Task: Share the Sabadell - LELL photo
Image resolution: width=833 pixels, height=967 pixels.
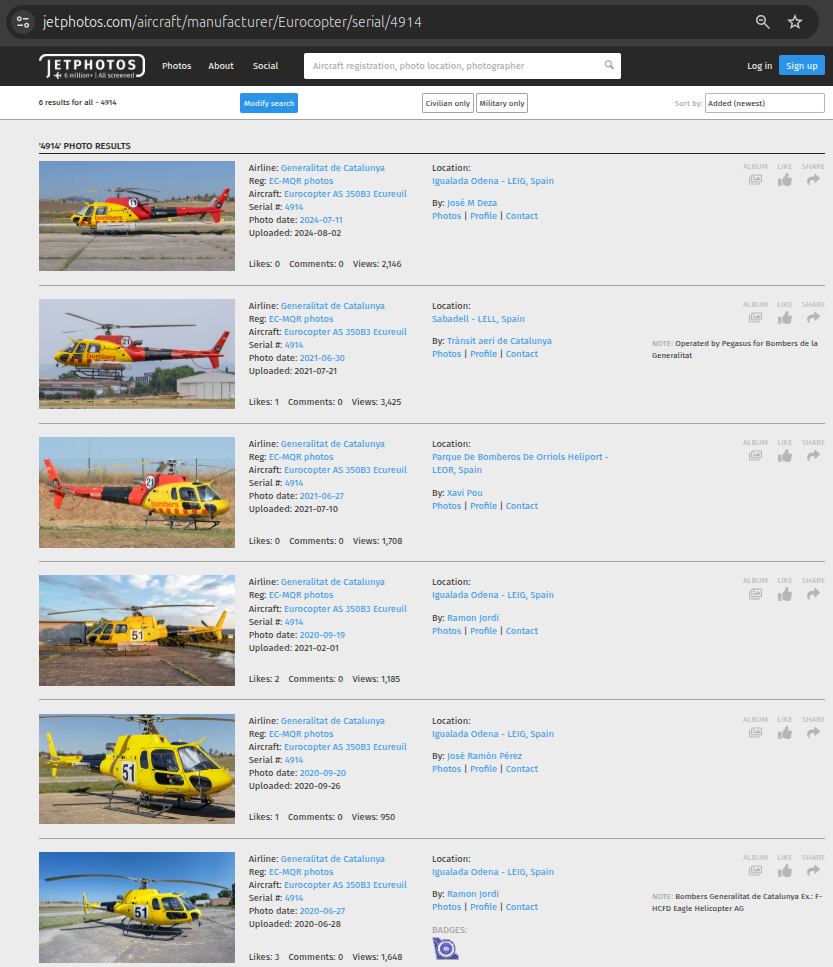Action: point(813,318)
